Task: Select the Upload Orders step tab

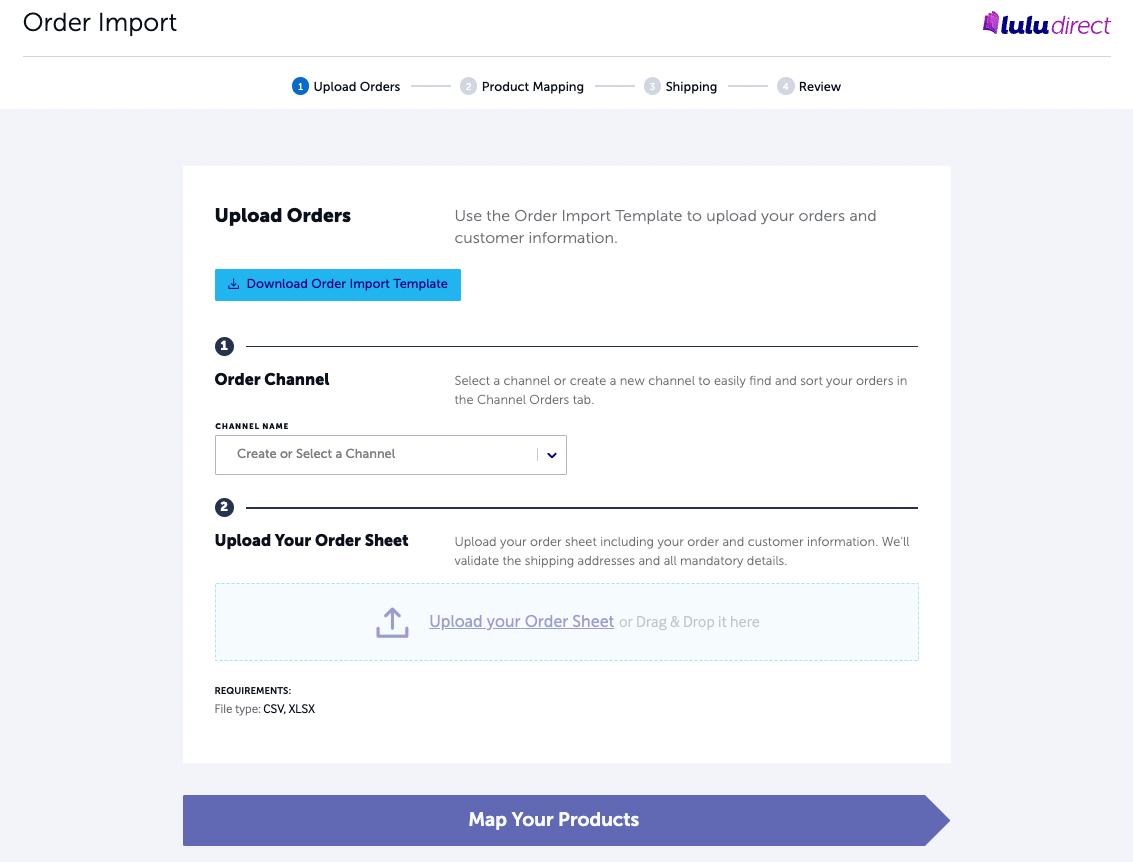Action: click(x=345, y=86)
